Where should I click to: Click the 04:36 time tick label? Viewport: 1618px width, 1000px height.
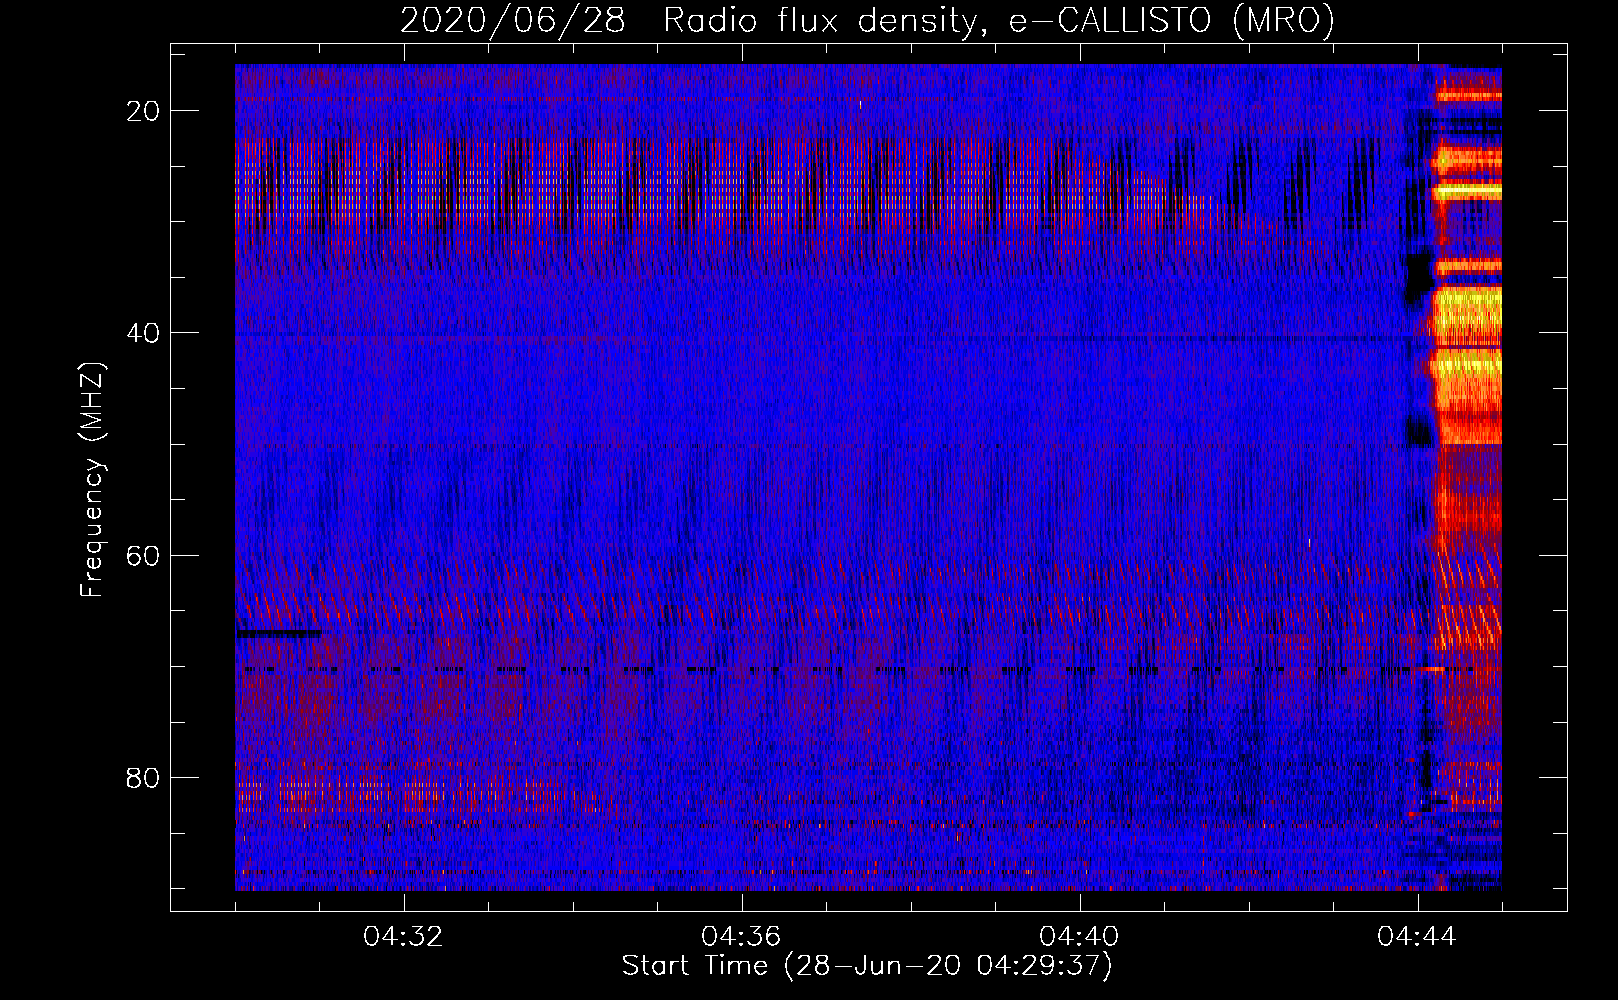(741, 937)
